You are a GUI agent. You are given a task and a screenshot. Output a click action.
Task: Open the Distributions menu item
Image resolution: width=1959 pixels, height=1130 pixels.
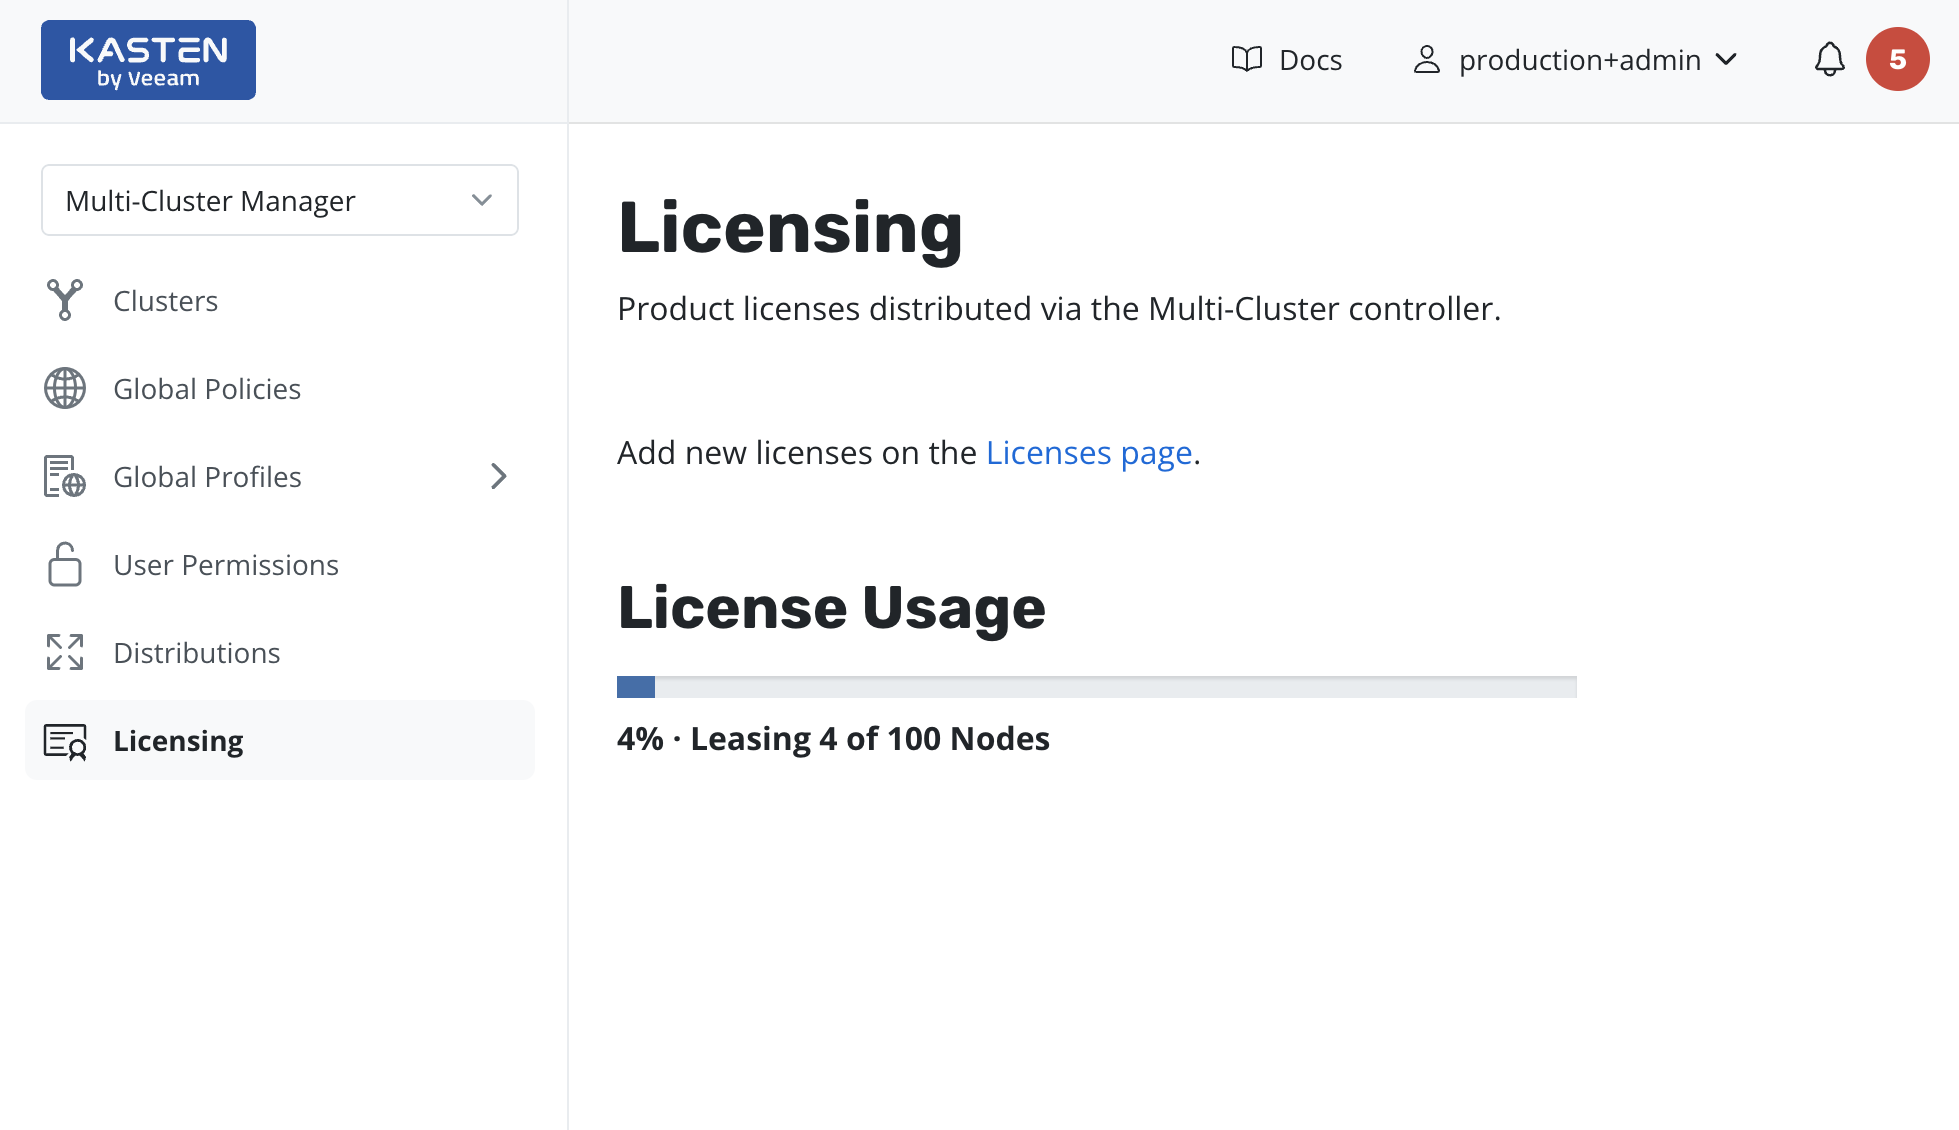click(x=197, y=653)
